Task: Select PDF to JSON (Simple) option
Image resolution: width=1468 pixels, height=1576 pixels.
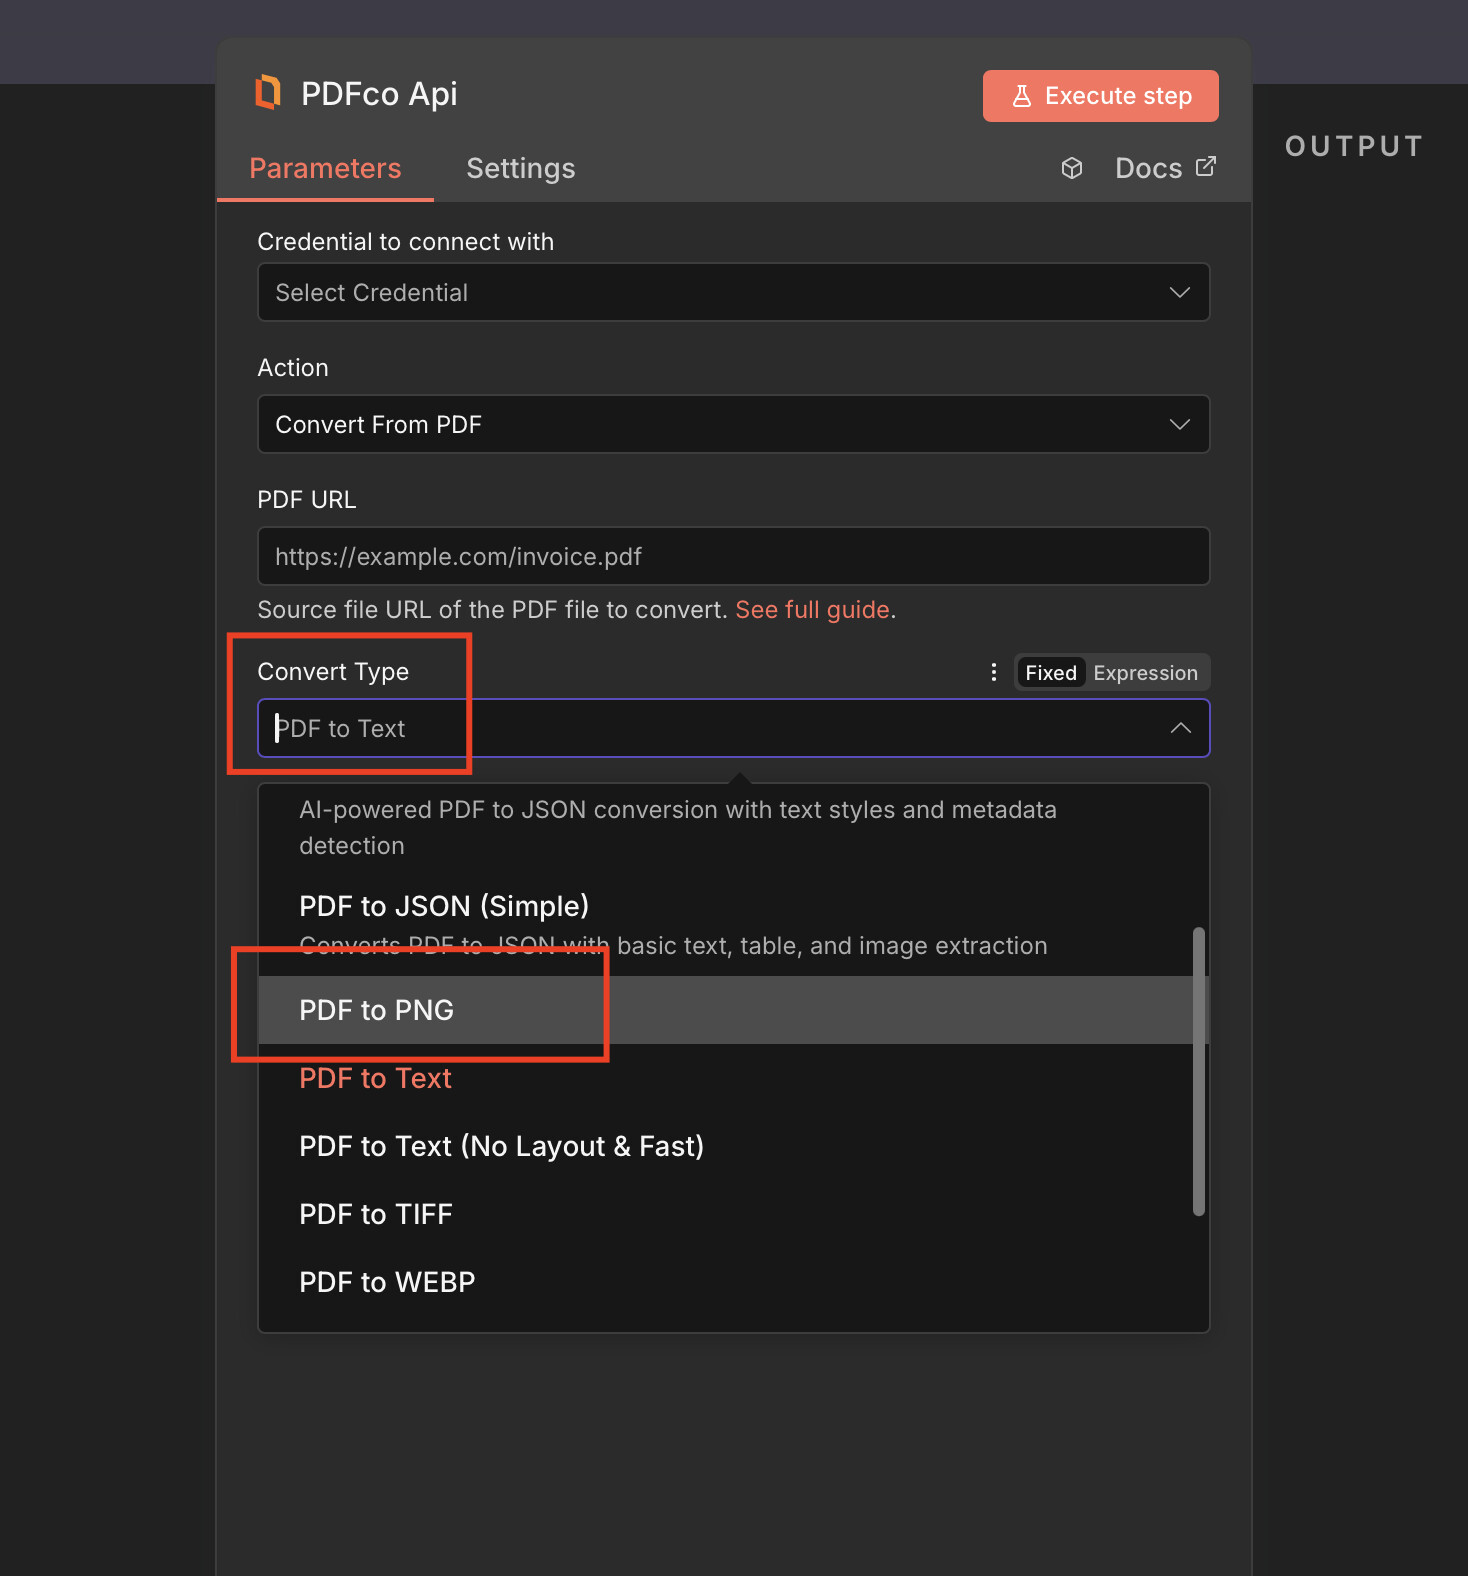Action: click(x=444, y=906)
